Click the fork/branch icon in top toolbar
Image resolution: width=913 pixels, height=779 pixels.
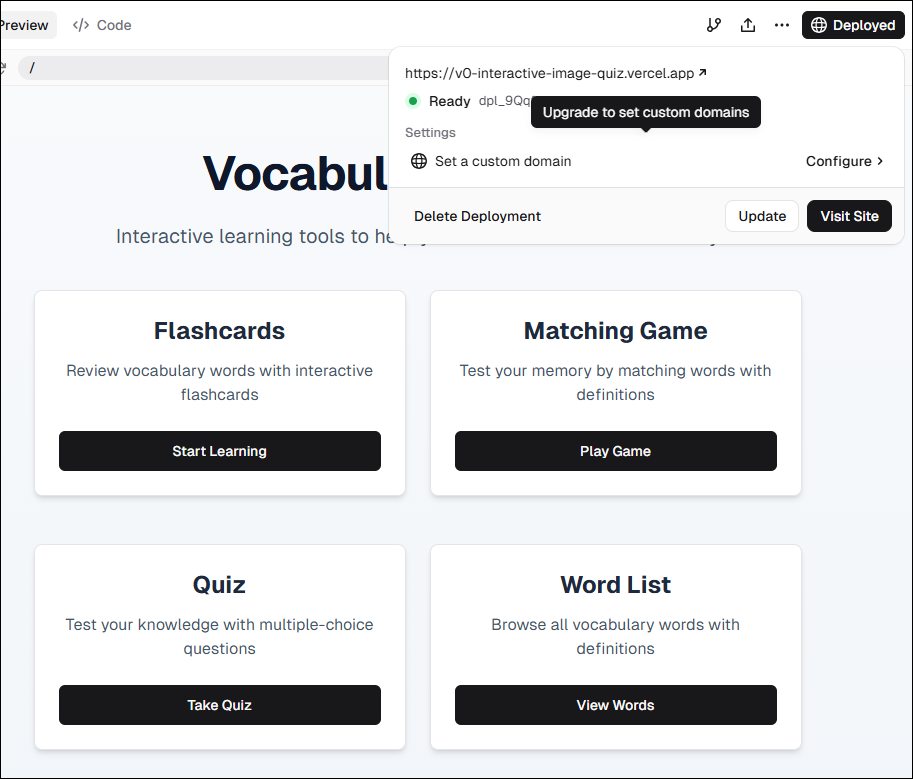pyautogui.click(x=713, y=25)
